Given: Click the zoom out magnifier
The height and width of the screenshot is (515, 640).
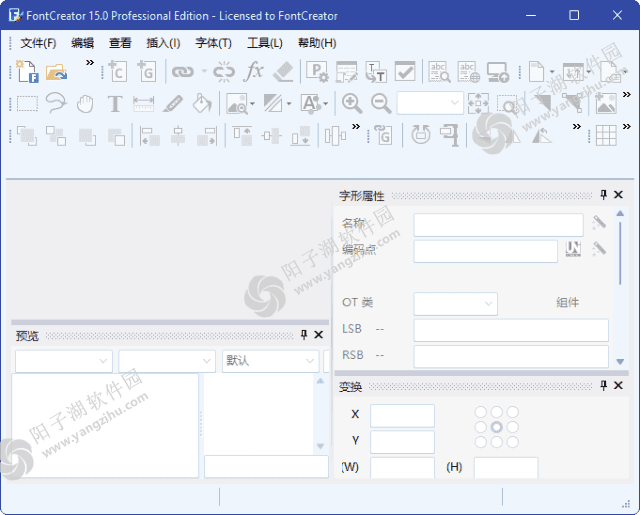Looking at the screenshot, I should click(x=381, y=104).
